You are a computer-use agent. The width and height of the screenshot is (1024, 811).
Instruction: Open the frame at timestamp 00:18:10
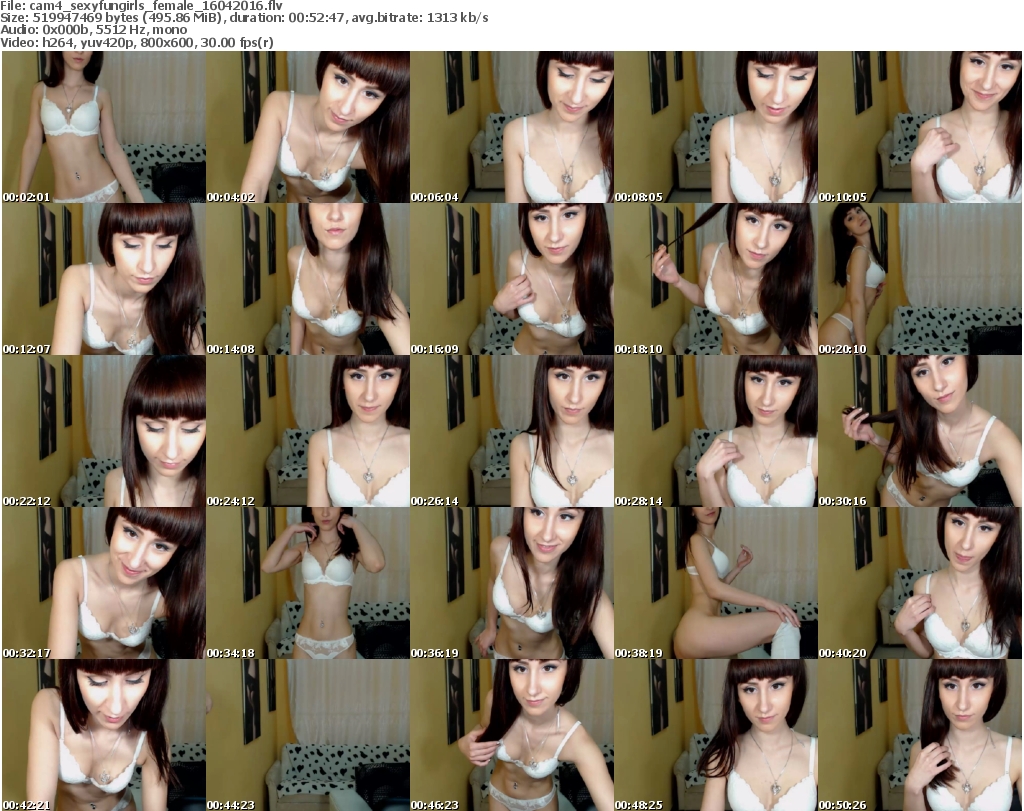(716, 279)
